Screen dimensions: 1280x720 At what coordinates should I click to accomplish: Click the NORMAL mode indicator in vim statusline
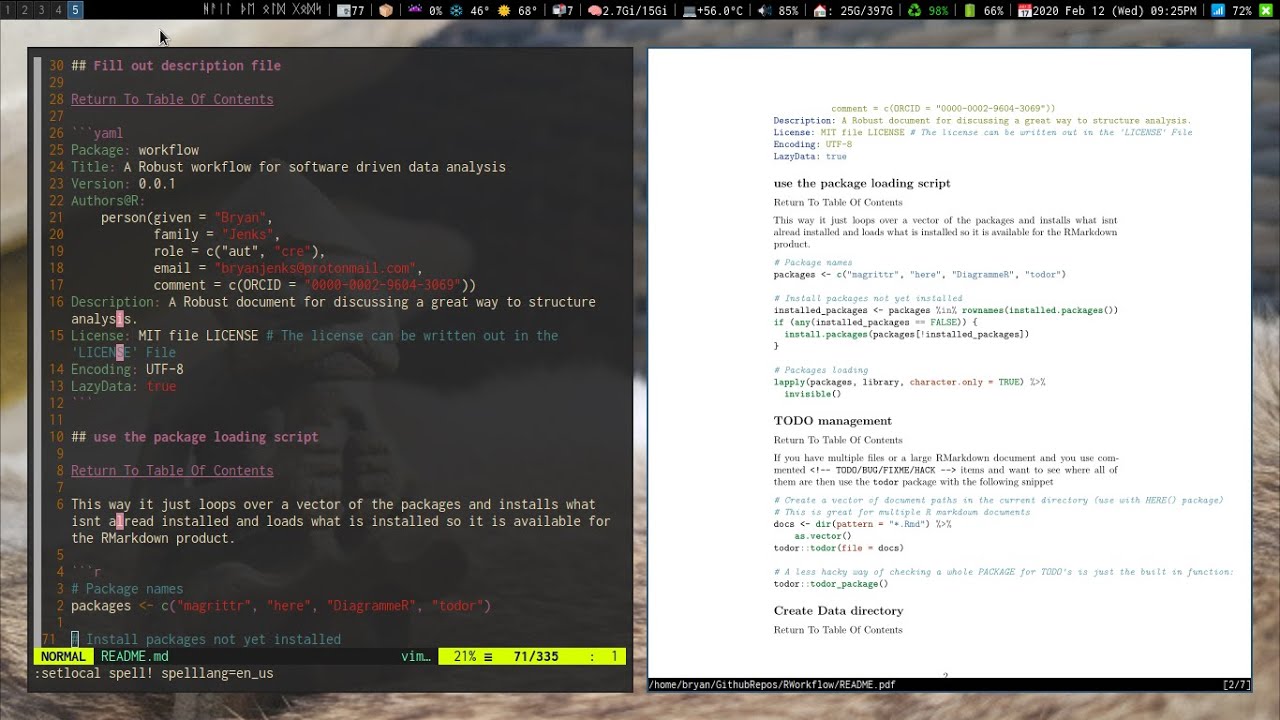coord(63,657)
